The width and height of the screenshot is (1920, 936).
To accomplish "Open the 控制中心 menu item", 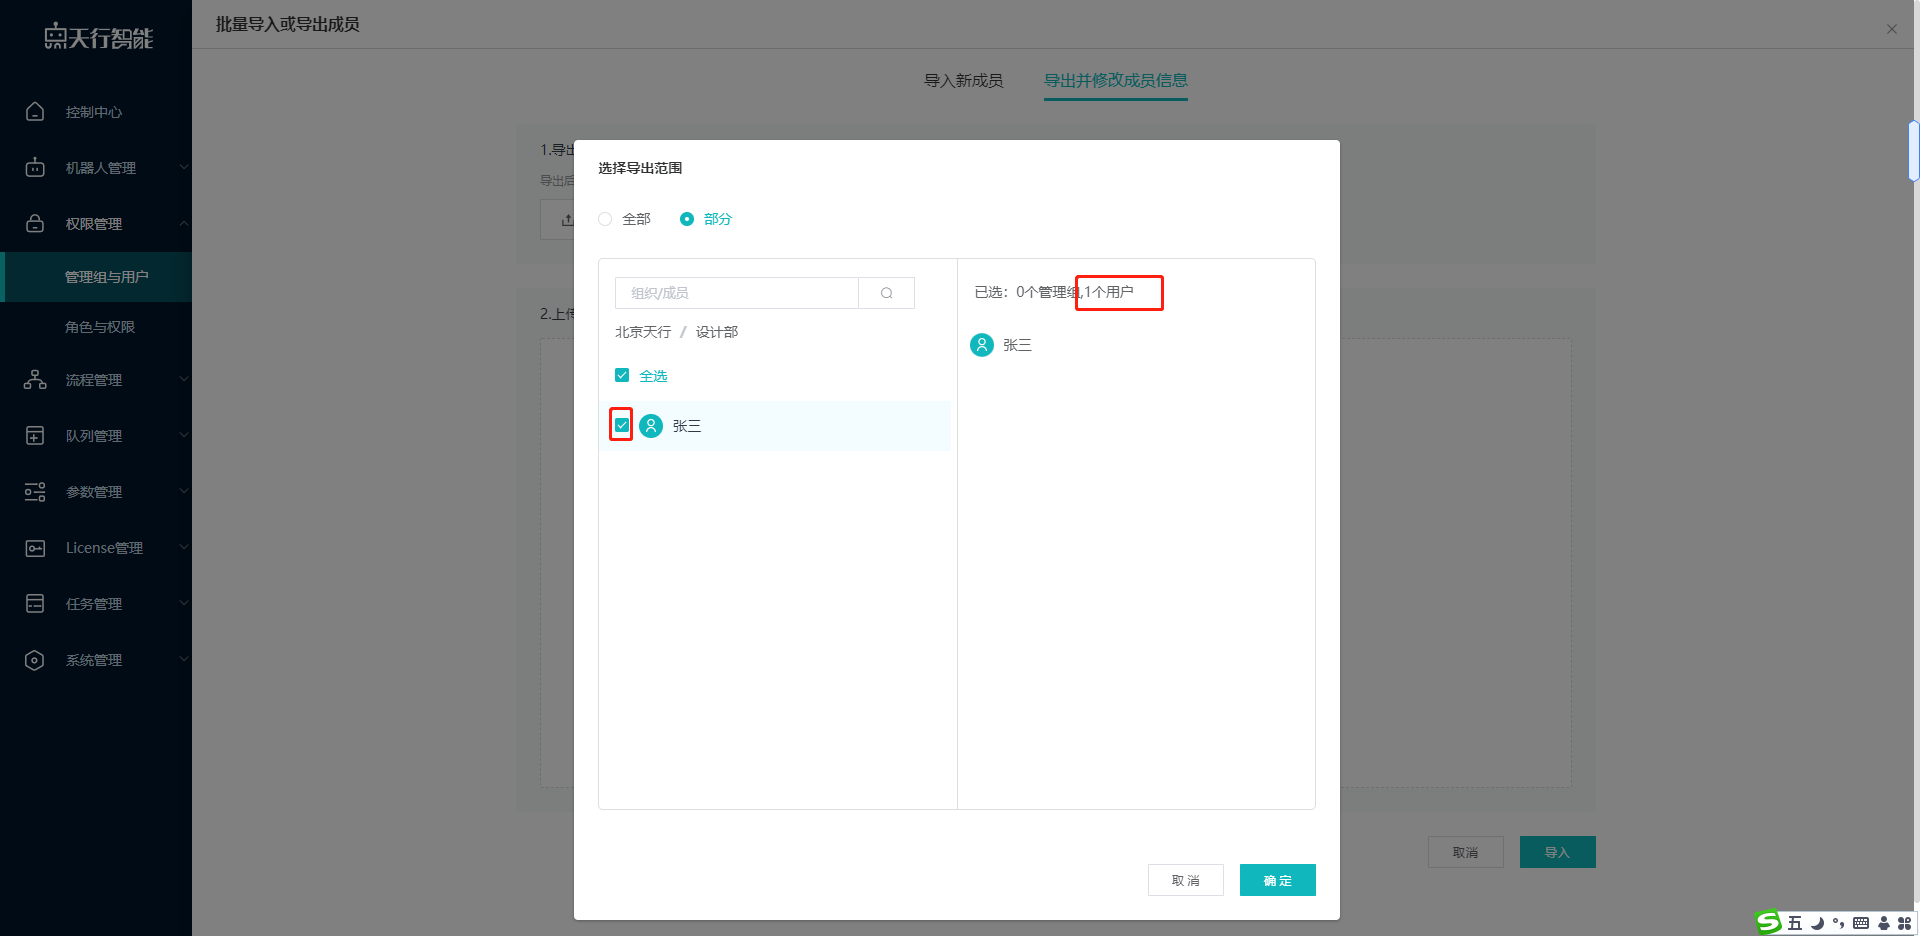I will (x=96, y=112).
